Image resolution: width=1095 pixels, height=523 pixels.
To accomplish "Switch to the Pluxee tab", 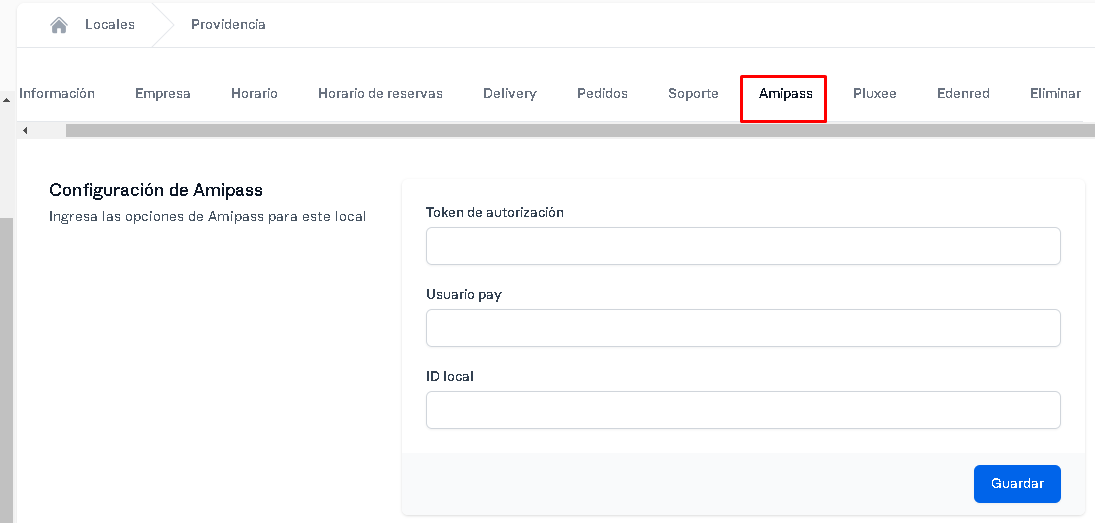I will pos(874,94).
